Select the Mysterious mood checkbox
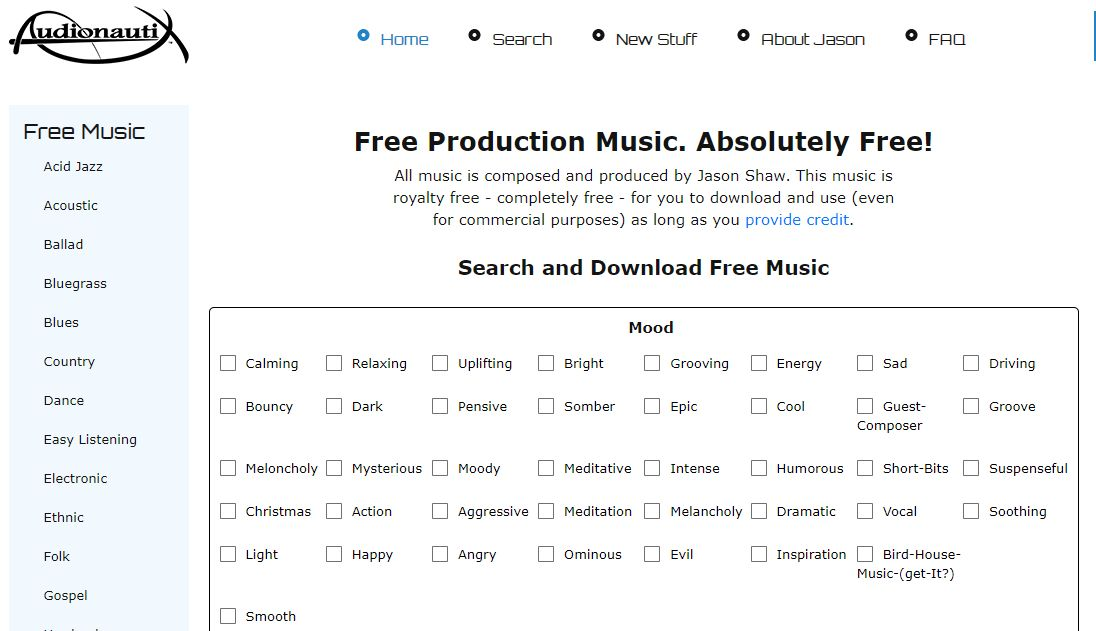 (334, 468)
